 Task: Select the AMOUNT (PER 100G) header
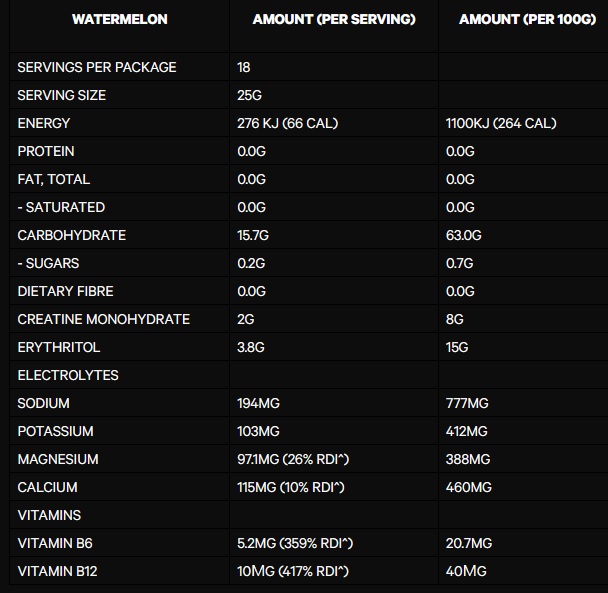[x=527, y=19]
